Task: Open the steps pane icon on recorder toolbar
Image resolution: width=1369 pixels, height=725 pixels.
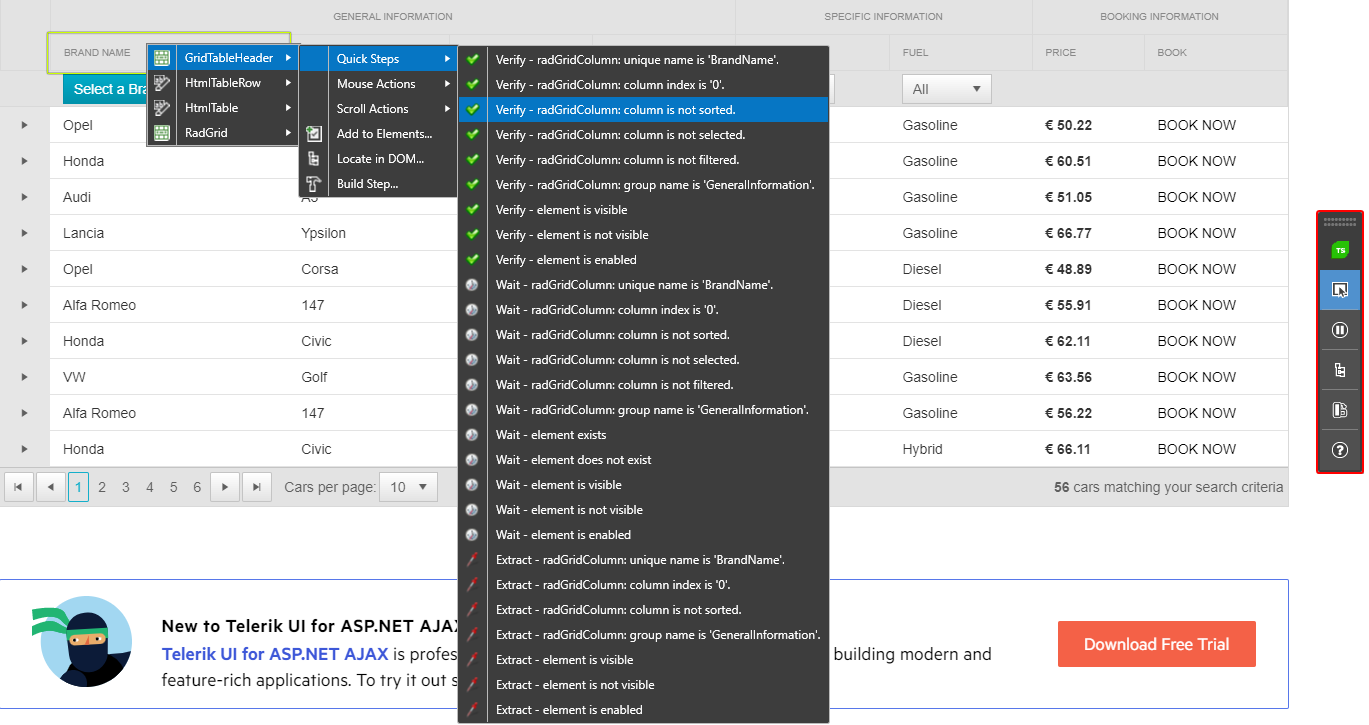Action: pyautogui.click(x=1340, y=409)
